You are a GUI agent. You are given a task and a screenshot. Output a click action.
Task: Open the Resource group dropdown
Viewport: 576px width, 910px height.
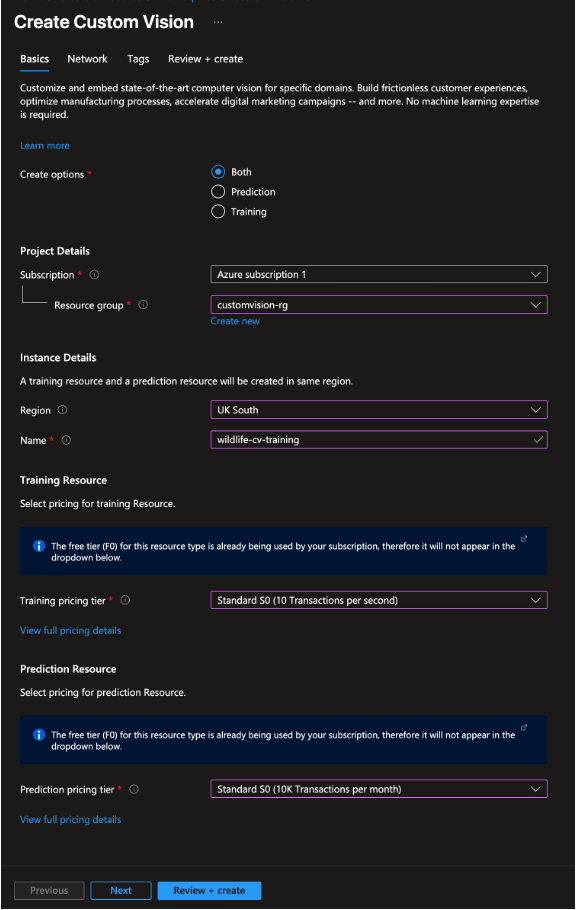tap(379, 305)
